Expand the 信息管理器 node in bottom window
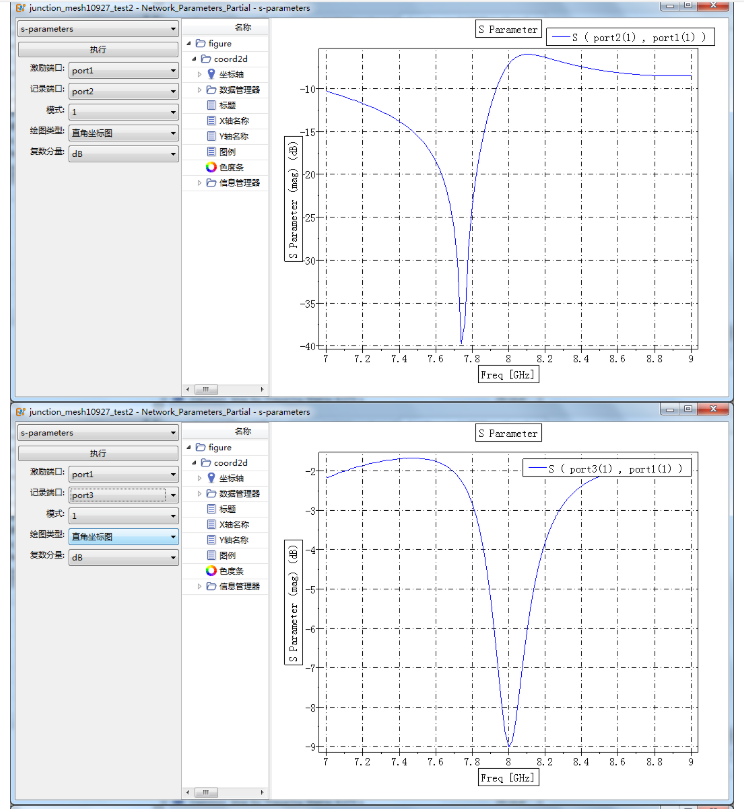Viewport: 744px width, 809px height. [199, 586]
